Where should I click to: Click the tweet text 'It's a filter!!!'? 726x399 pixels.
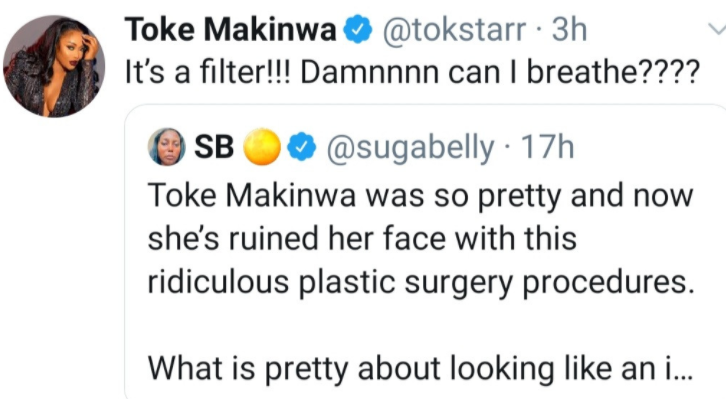coord(207,72)
